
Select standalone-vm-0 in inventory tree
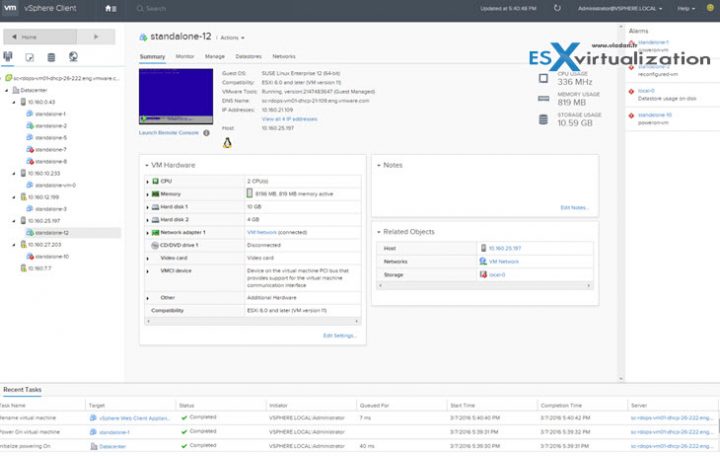tap(55, 185)
